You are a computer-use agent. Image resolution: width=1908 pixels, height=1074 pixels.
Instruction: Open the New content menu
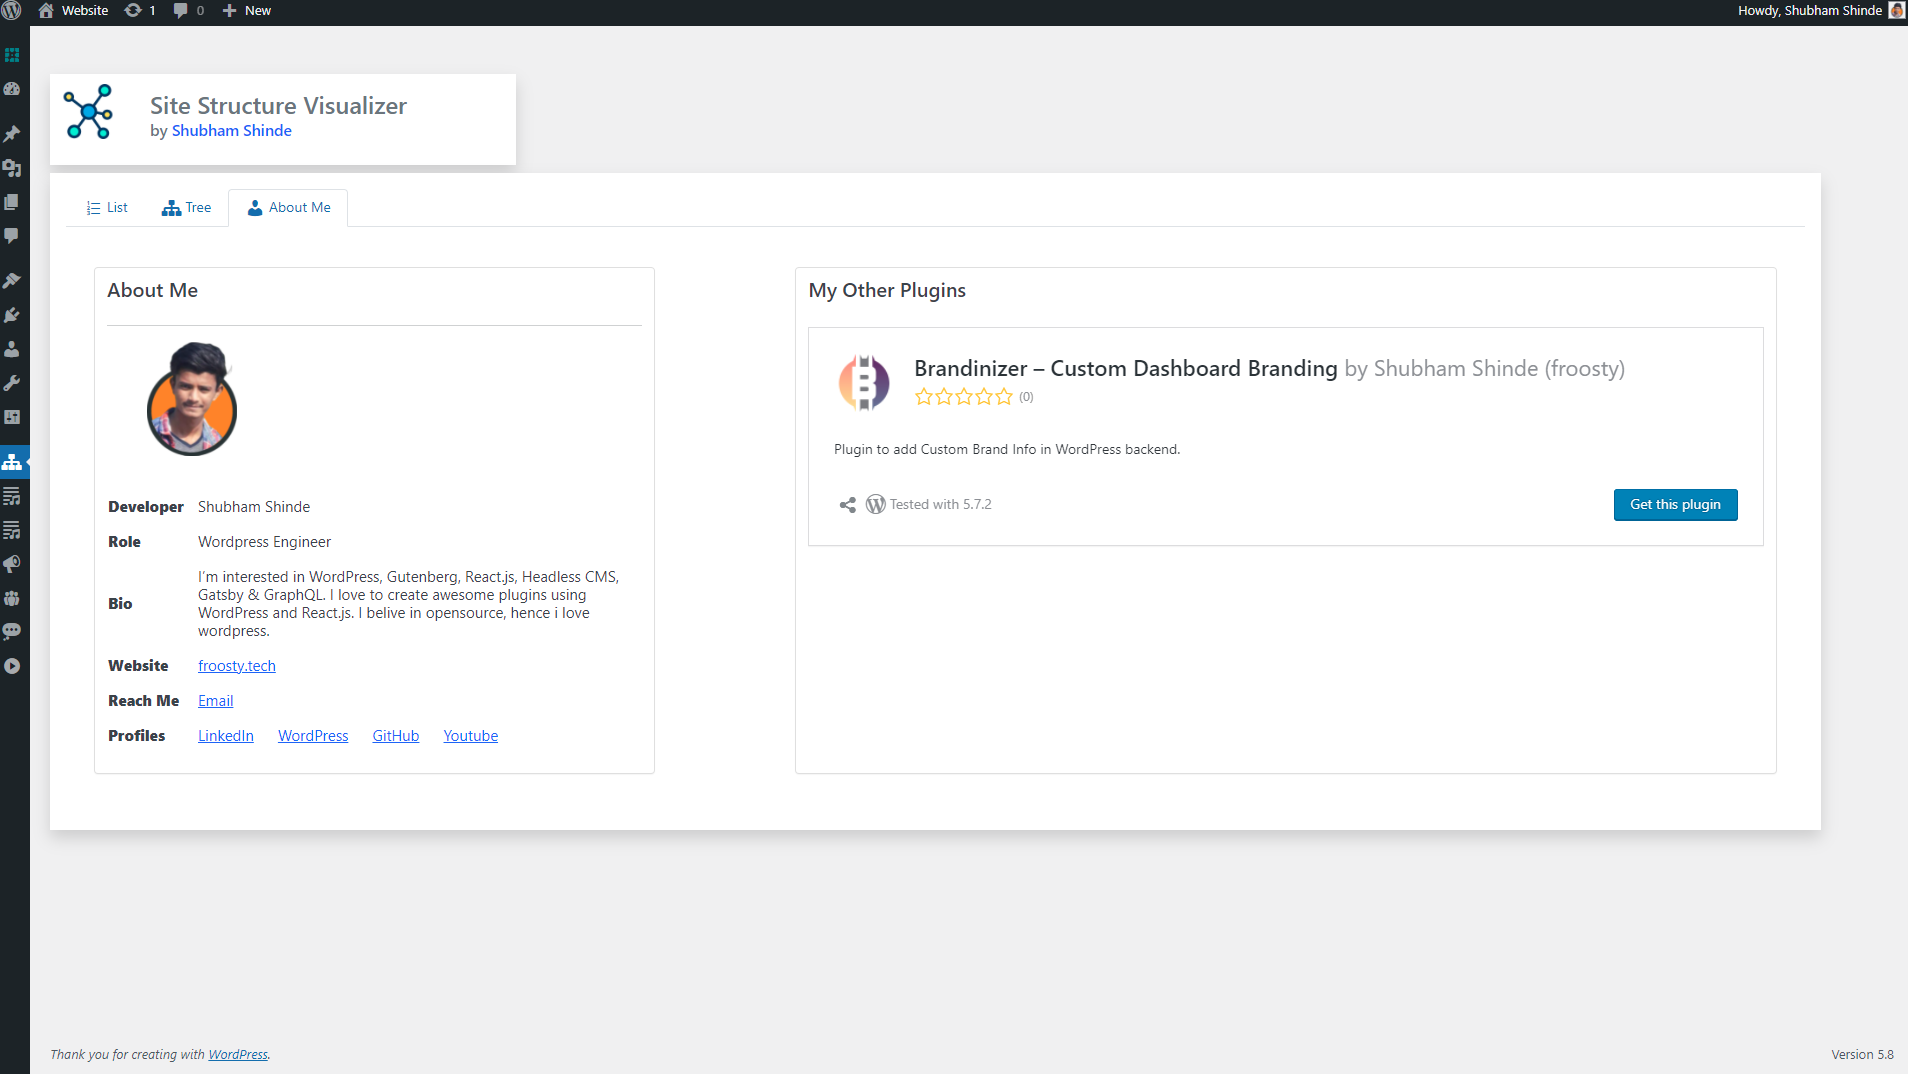(247, 11)
